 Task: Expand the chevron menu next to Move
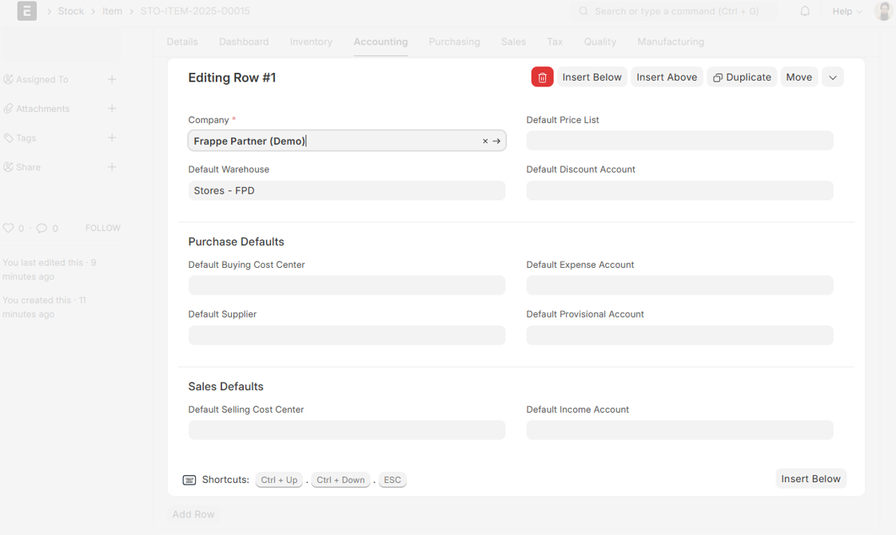click(832, 77)
